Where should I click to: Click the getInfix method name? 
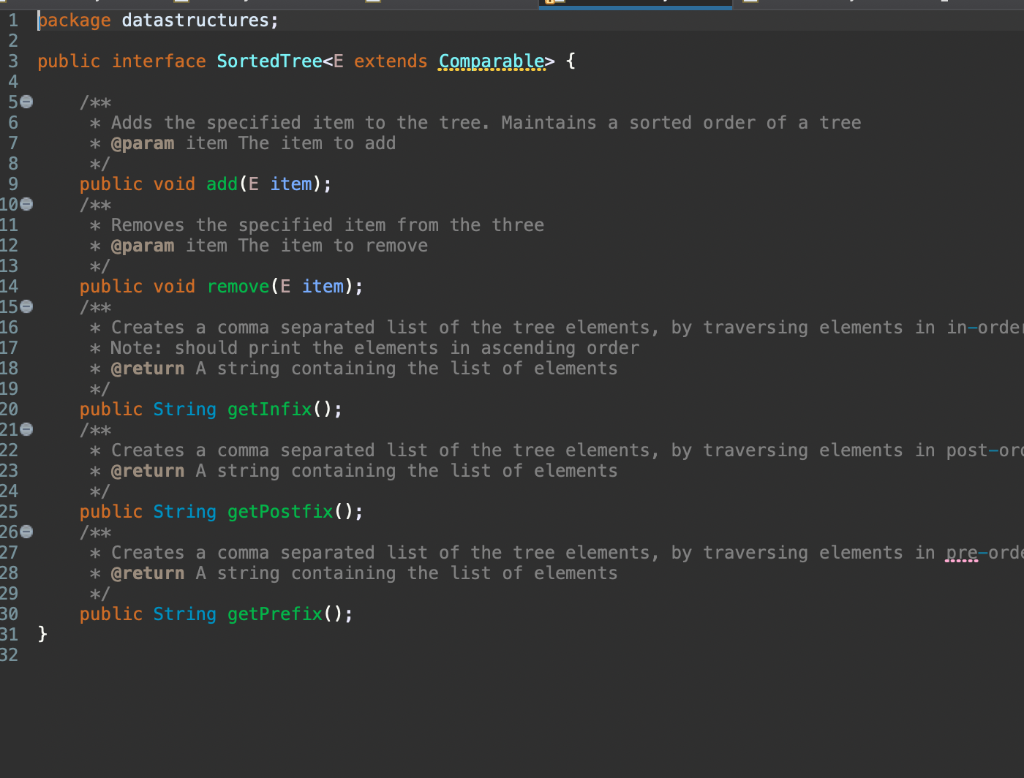tap(270, 410)
